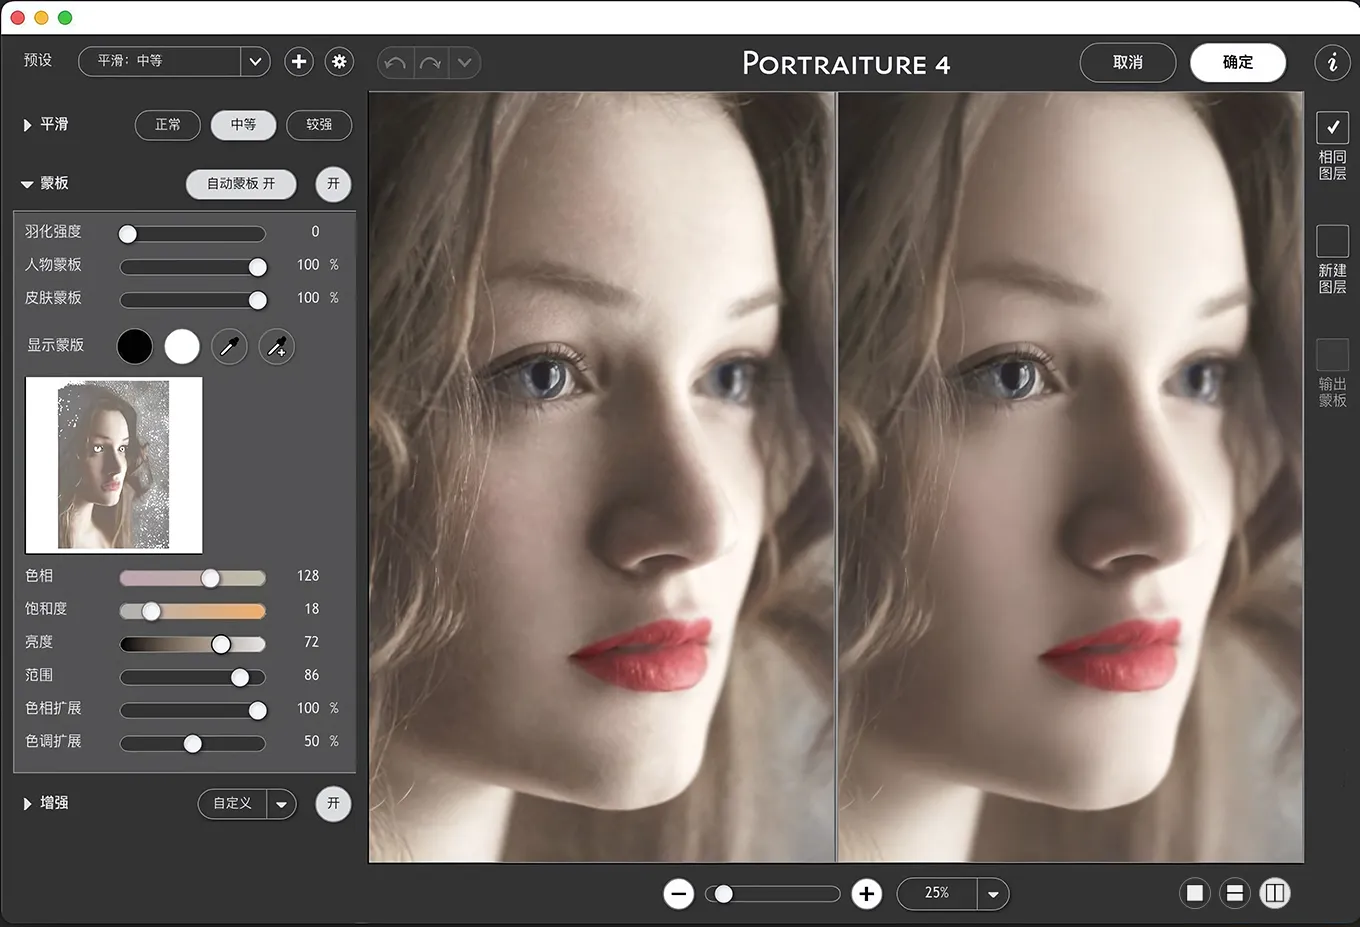Viewport: 1360px width, 927px height.
Task: Select the add-color eyedropper plus tool
Action: pyautogui.click(x=277, y=347)
